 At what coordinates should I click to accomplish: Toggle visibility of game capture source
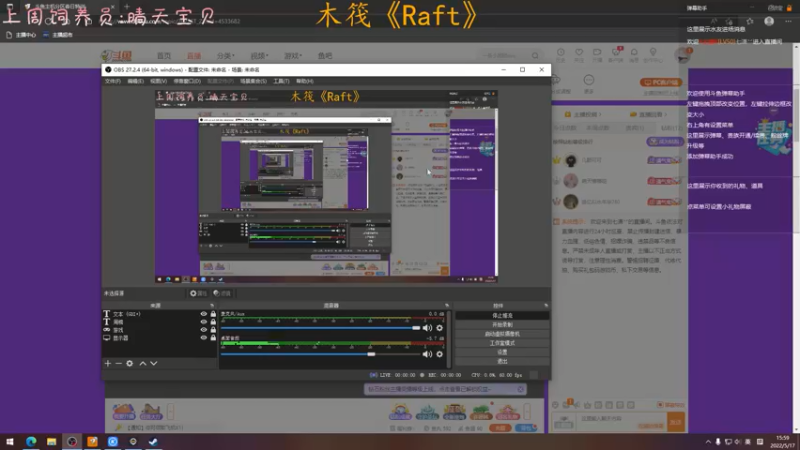coord(204,330)
